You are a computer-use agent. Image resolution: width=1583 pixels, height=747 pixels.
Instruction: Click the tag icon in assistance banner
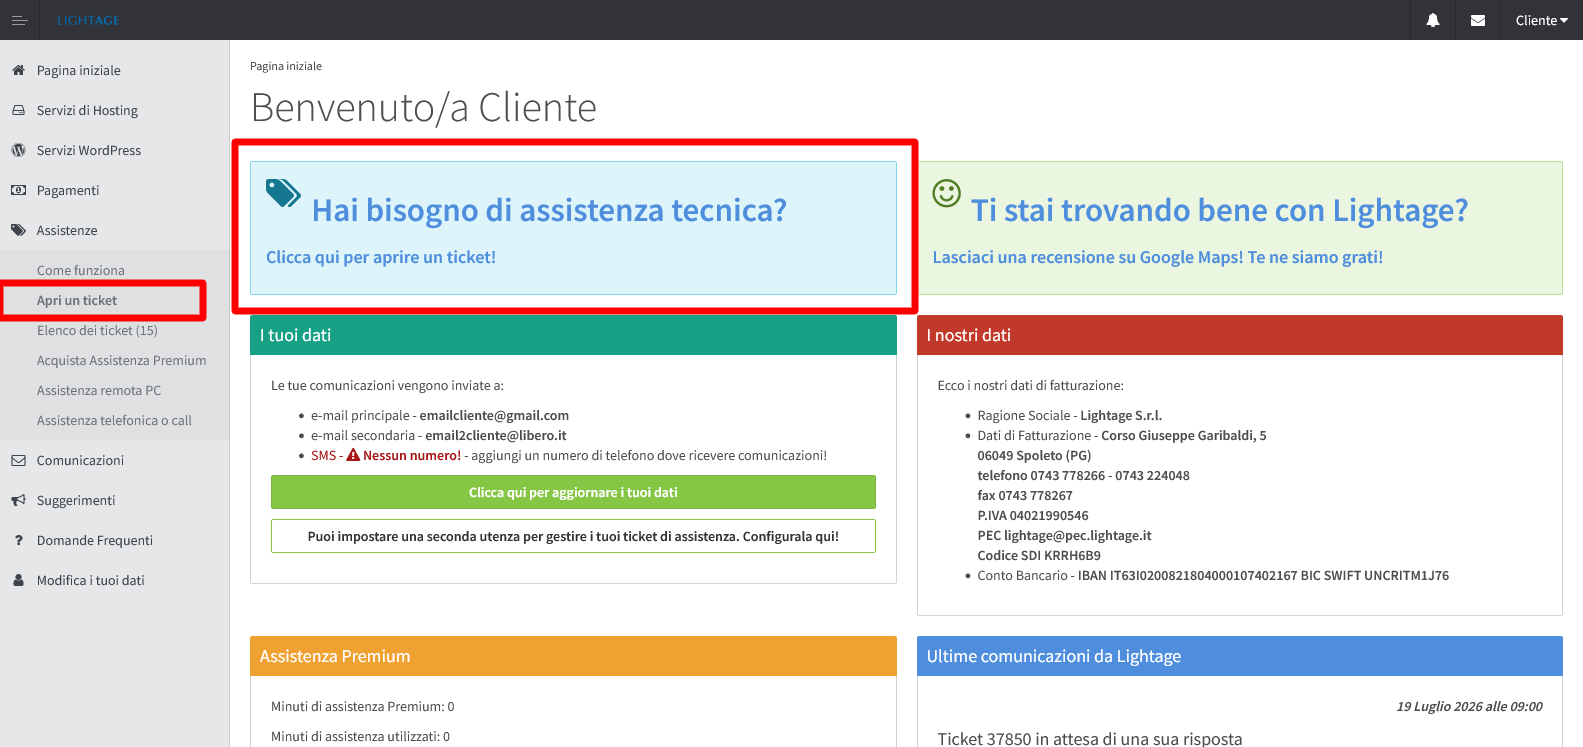283,192
